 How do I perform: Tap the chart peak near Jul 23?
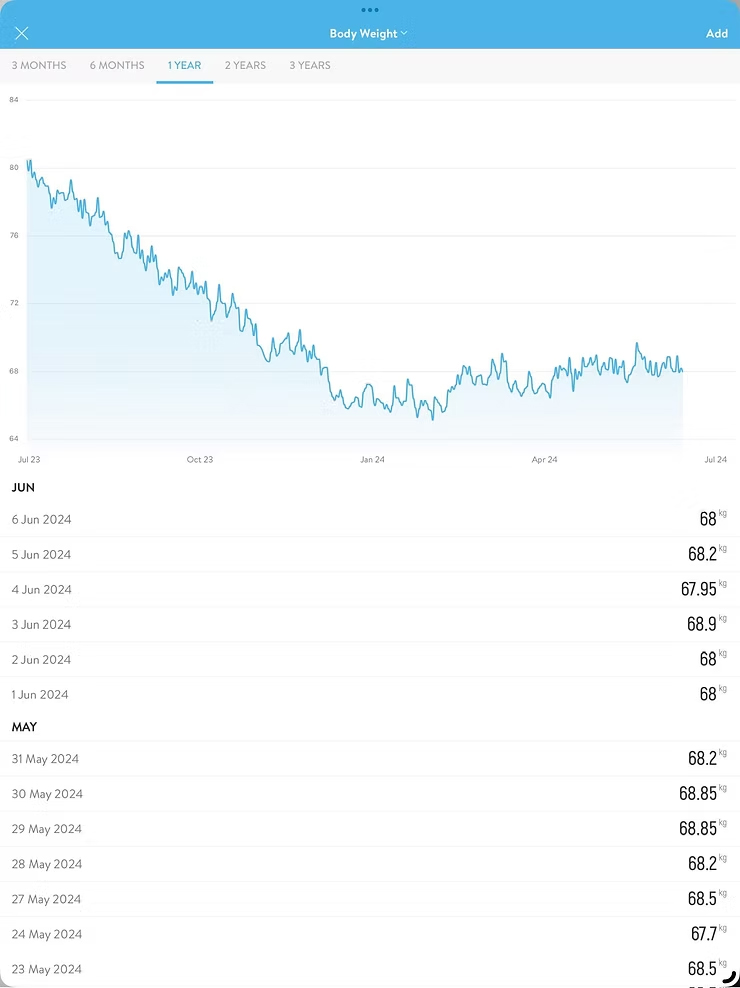[29, 161]
